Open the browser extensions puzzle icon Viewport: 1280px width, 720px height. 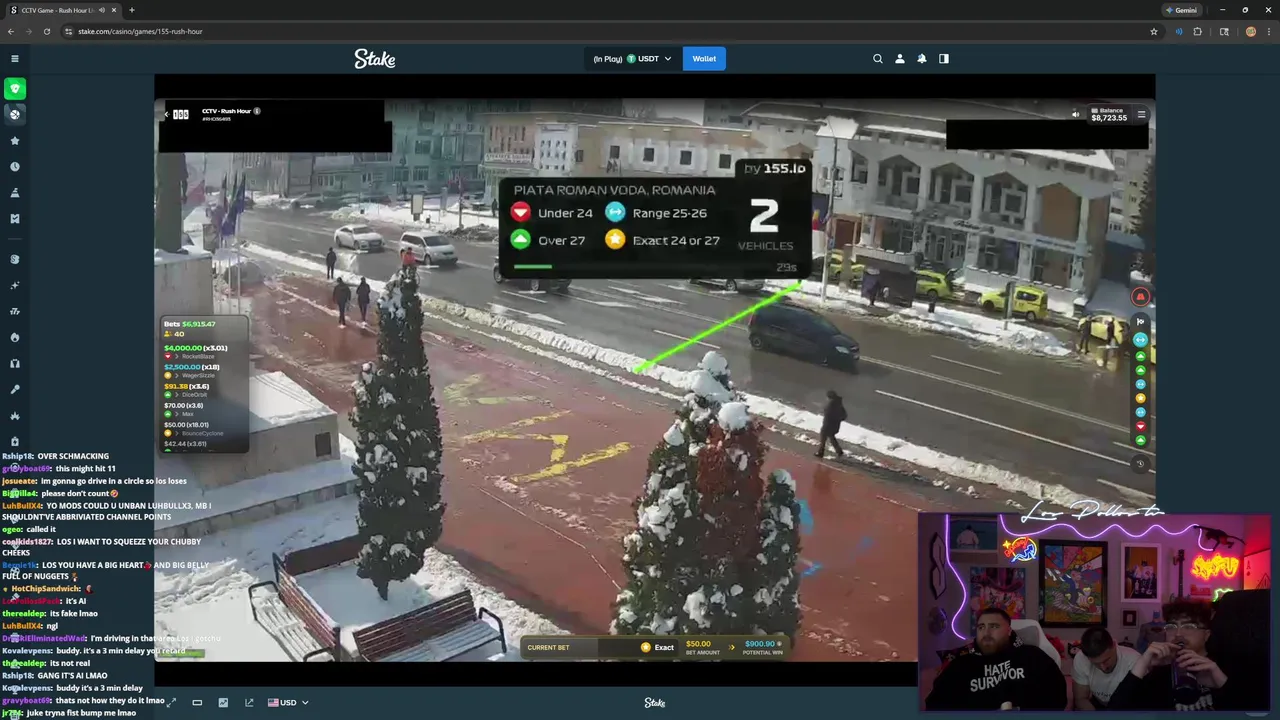pyautogui.click(x=1198, y=31)
